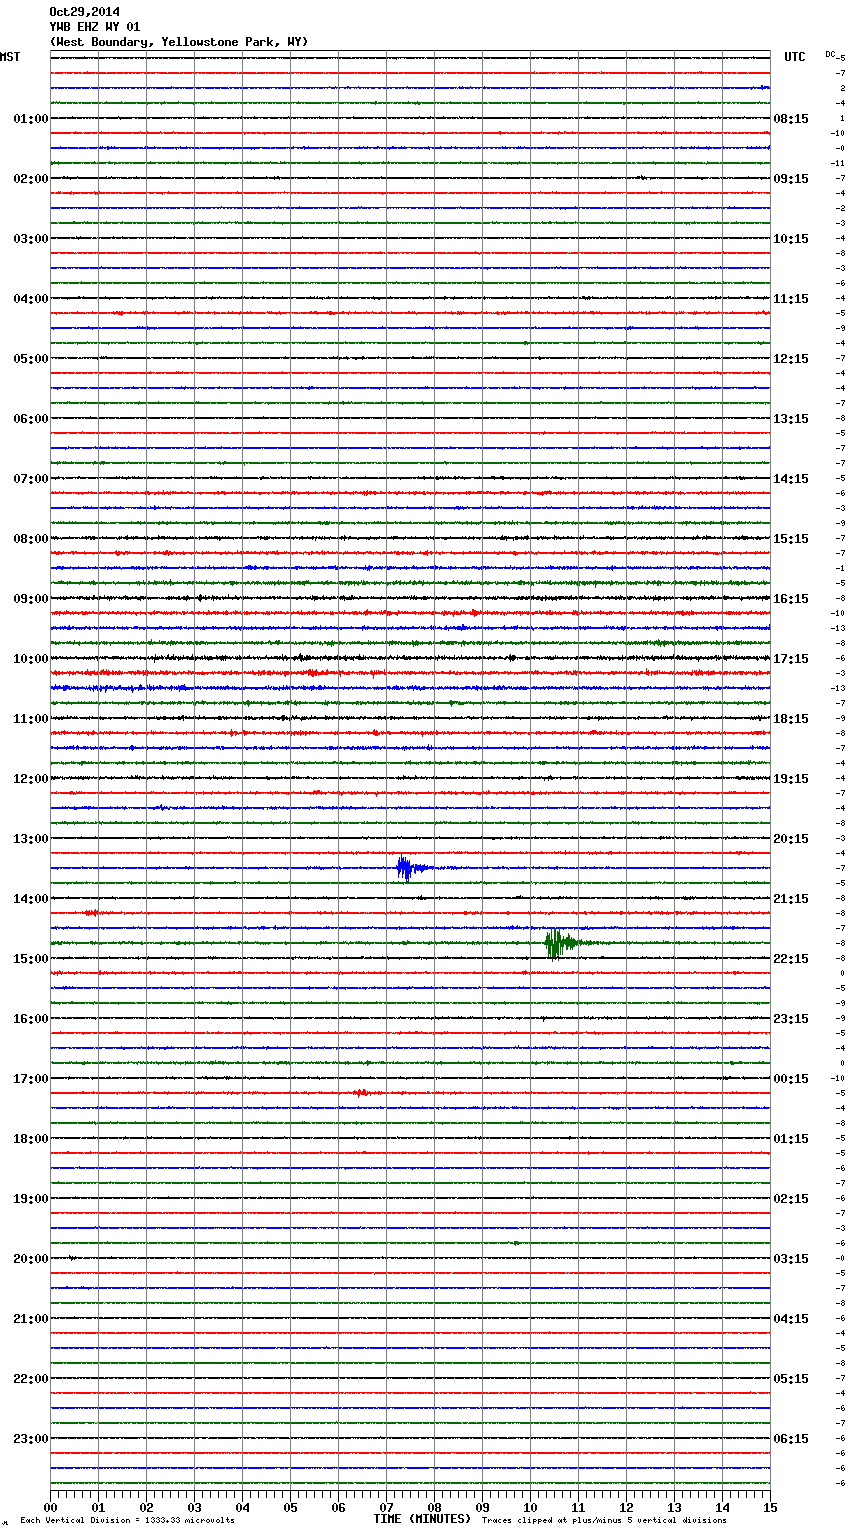Select the 04:00 MST time label
850x1534 pixels.
pyautogui.click(x=31, y=299)
